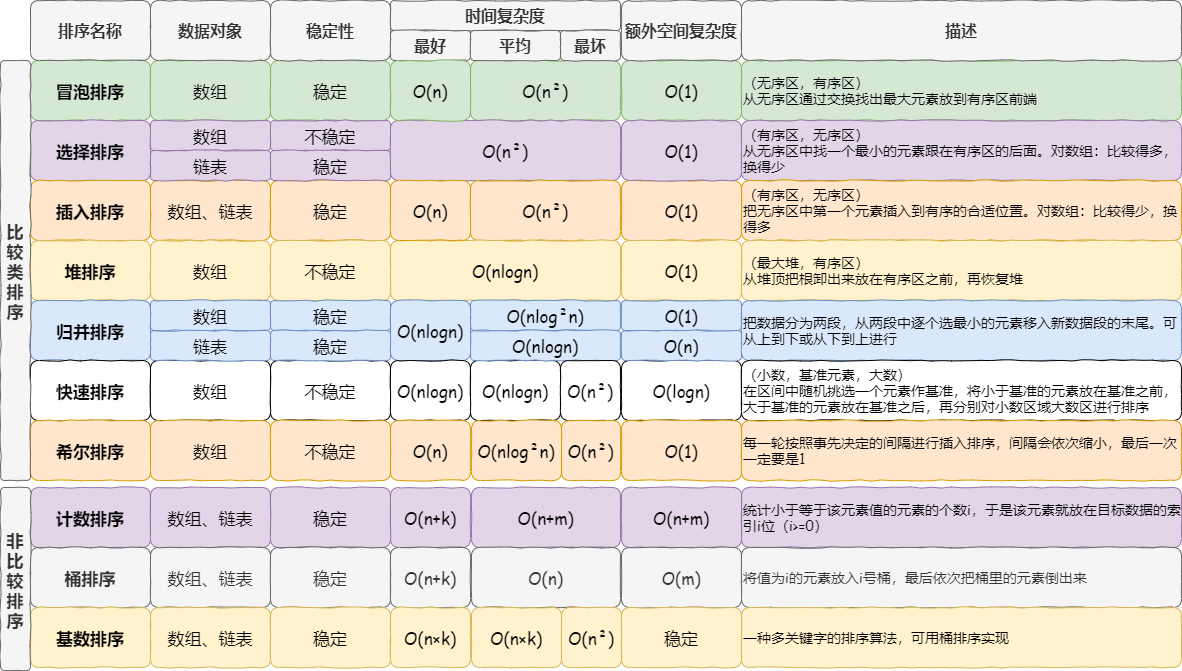Click the 插入排序 name cell

[90, 212]
